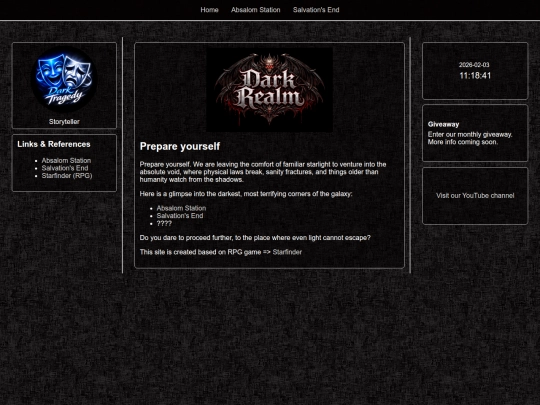Click the 'Here is a glimpse' sentence
The width and height of the screenshot is (540, 405).
coord(246,194)
